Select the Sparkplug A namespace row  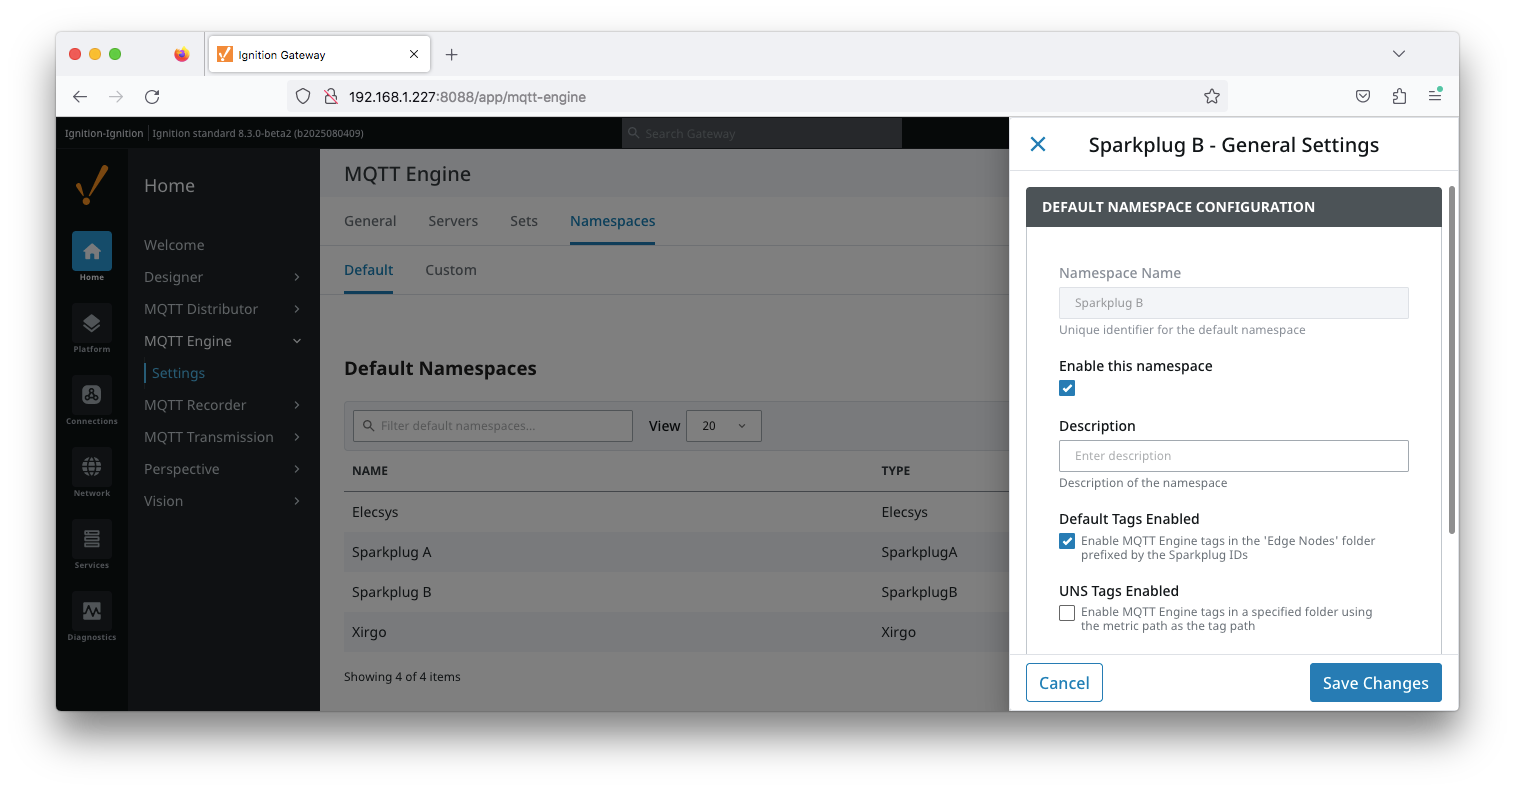(x=676, y=552)
